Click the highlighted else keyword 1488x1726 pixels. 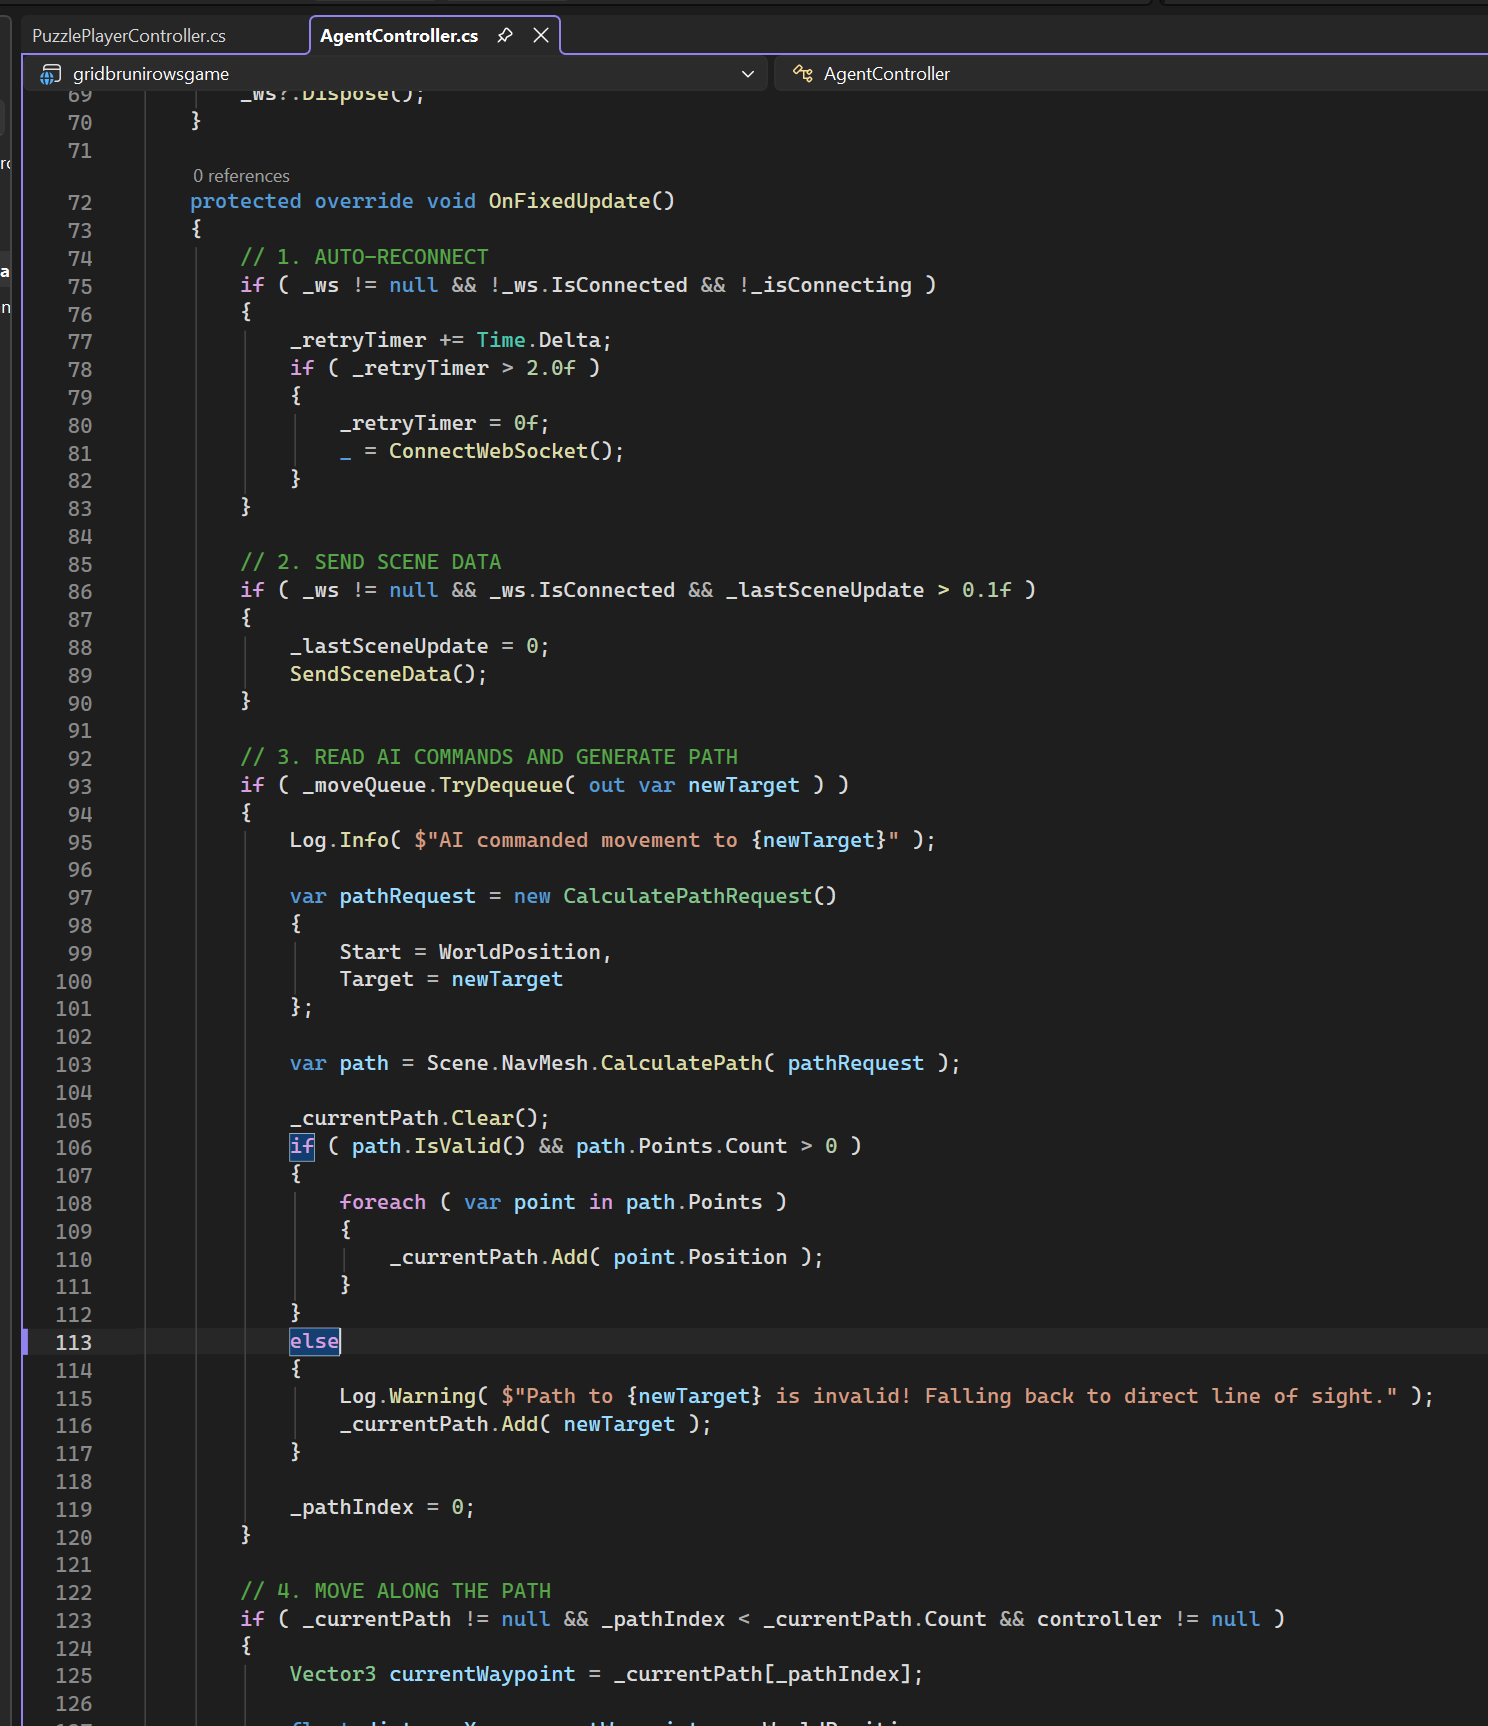pos(314,1341)
